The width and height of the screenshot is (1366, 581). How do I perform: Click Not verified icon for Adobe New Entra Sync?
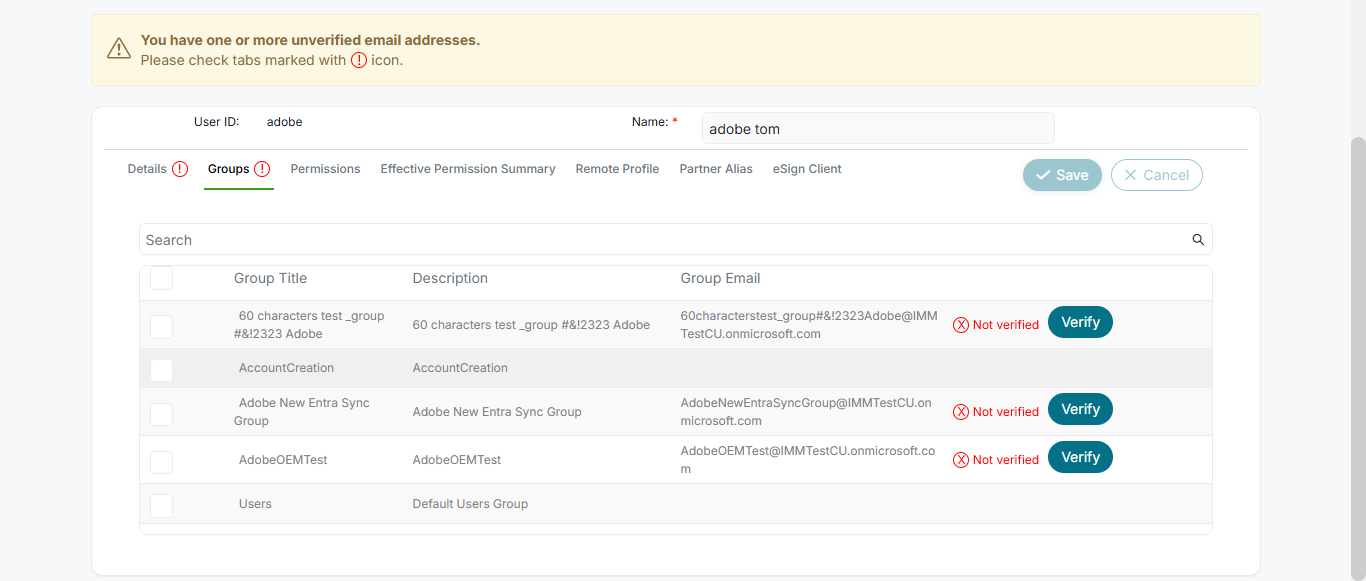coord(961,412)
